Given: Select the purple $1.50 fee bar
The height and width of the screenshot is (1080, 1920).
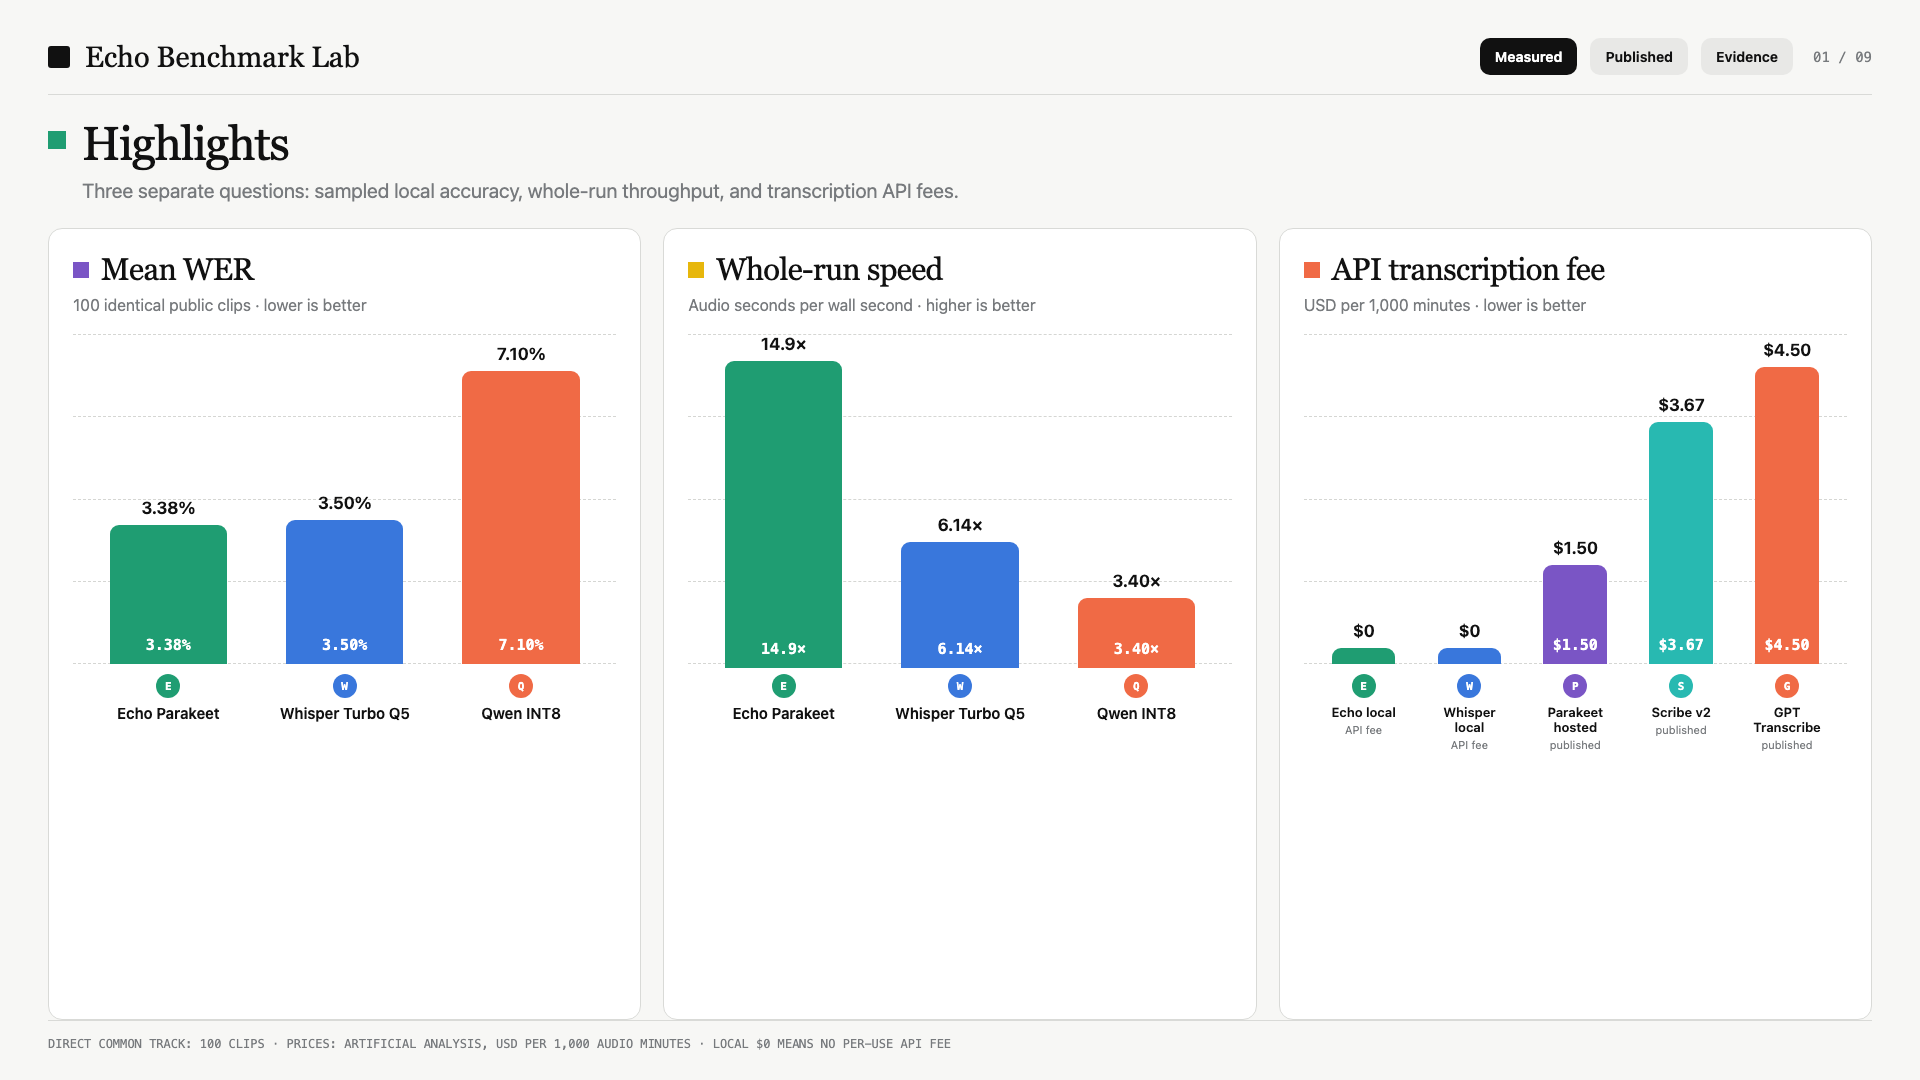Looking at the screenshot, I should point(1575,614).
